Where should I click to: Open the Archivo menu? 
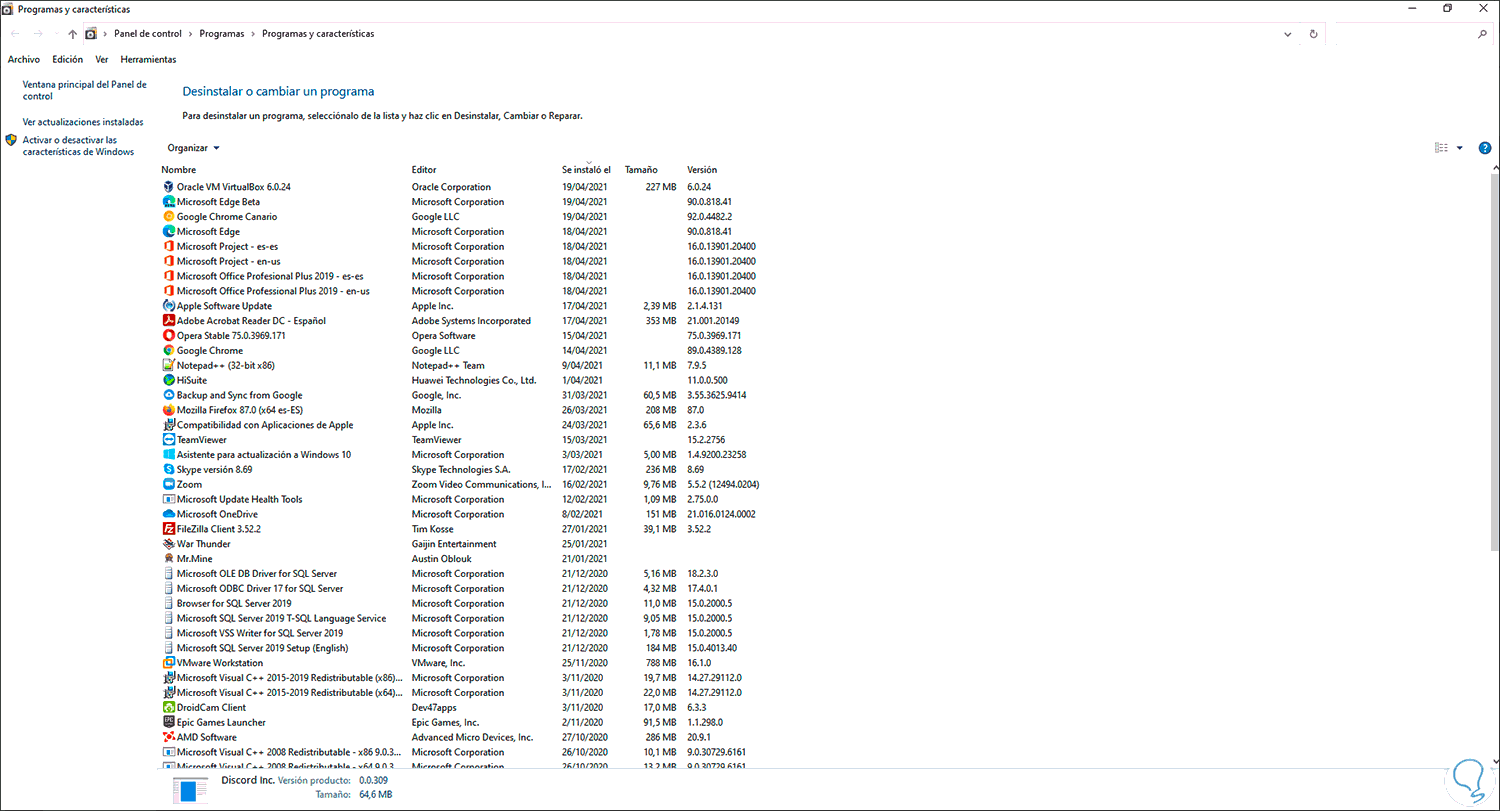24,60
